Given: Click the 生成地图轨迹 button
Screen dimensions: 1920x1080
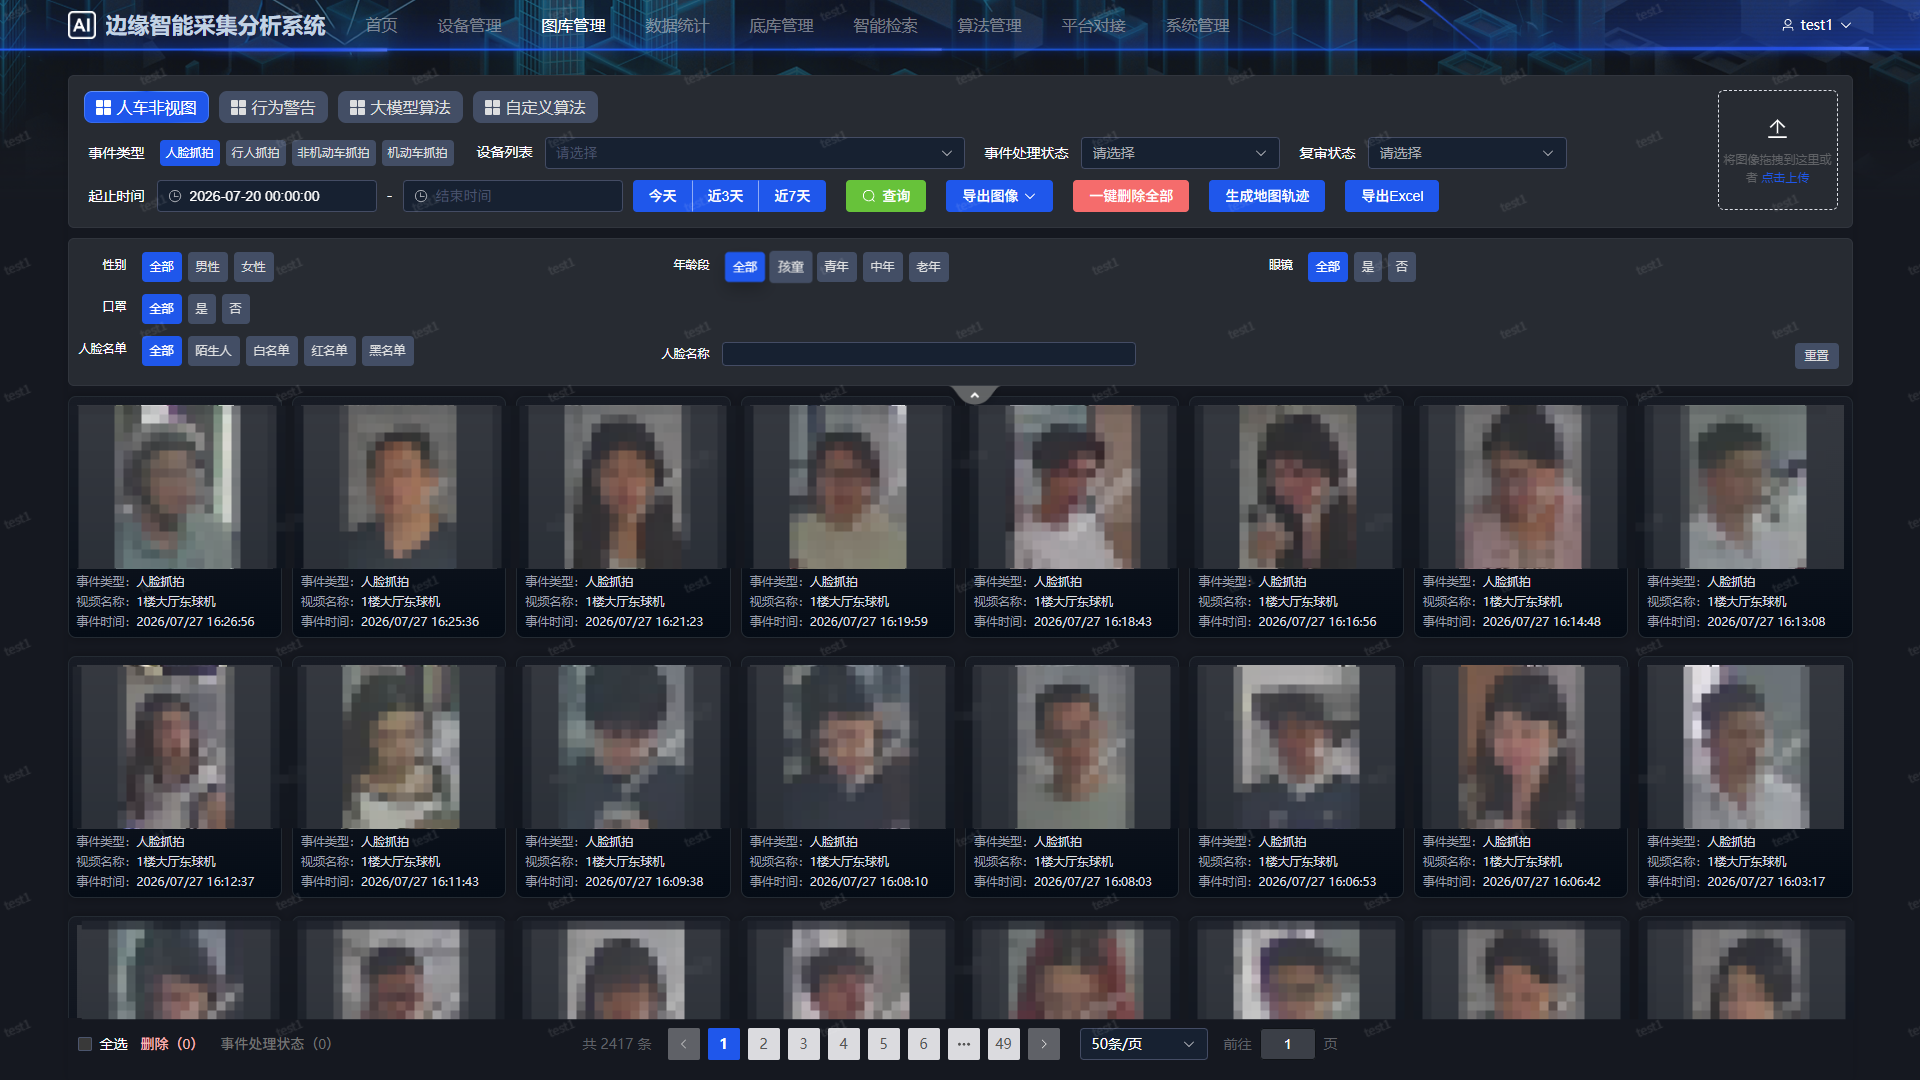Looking at the screenshot, I should tap(1267, 196).
